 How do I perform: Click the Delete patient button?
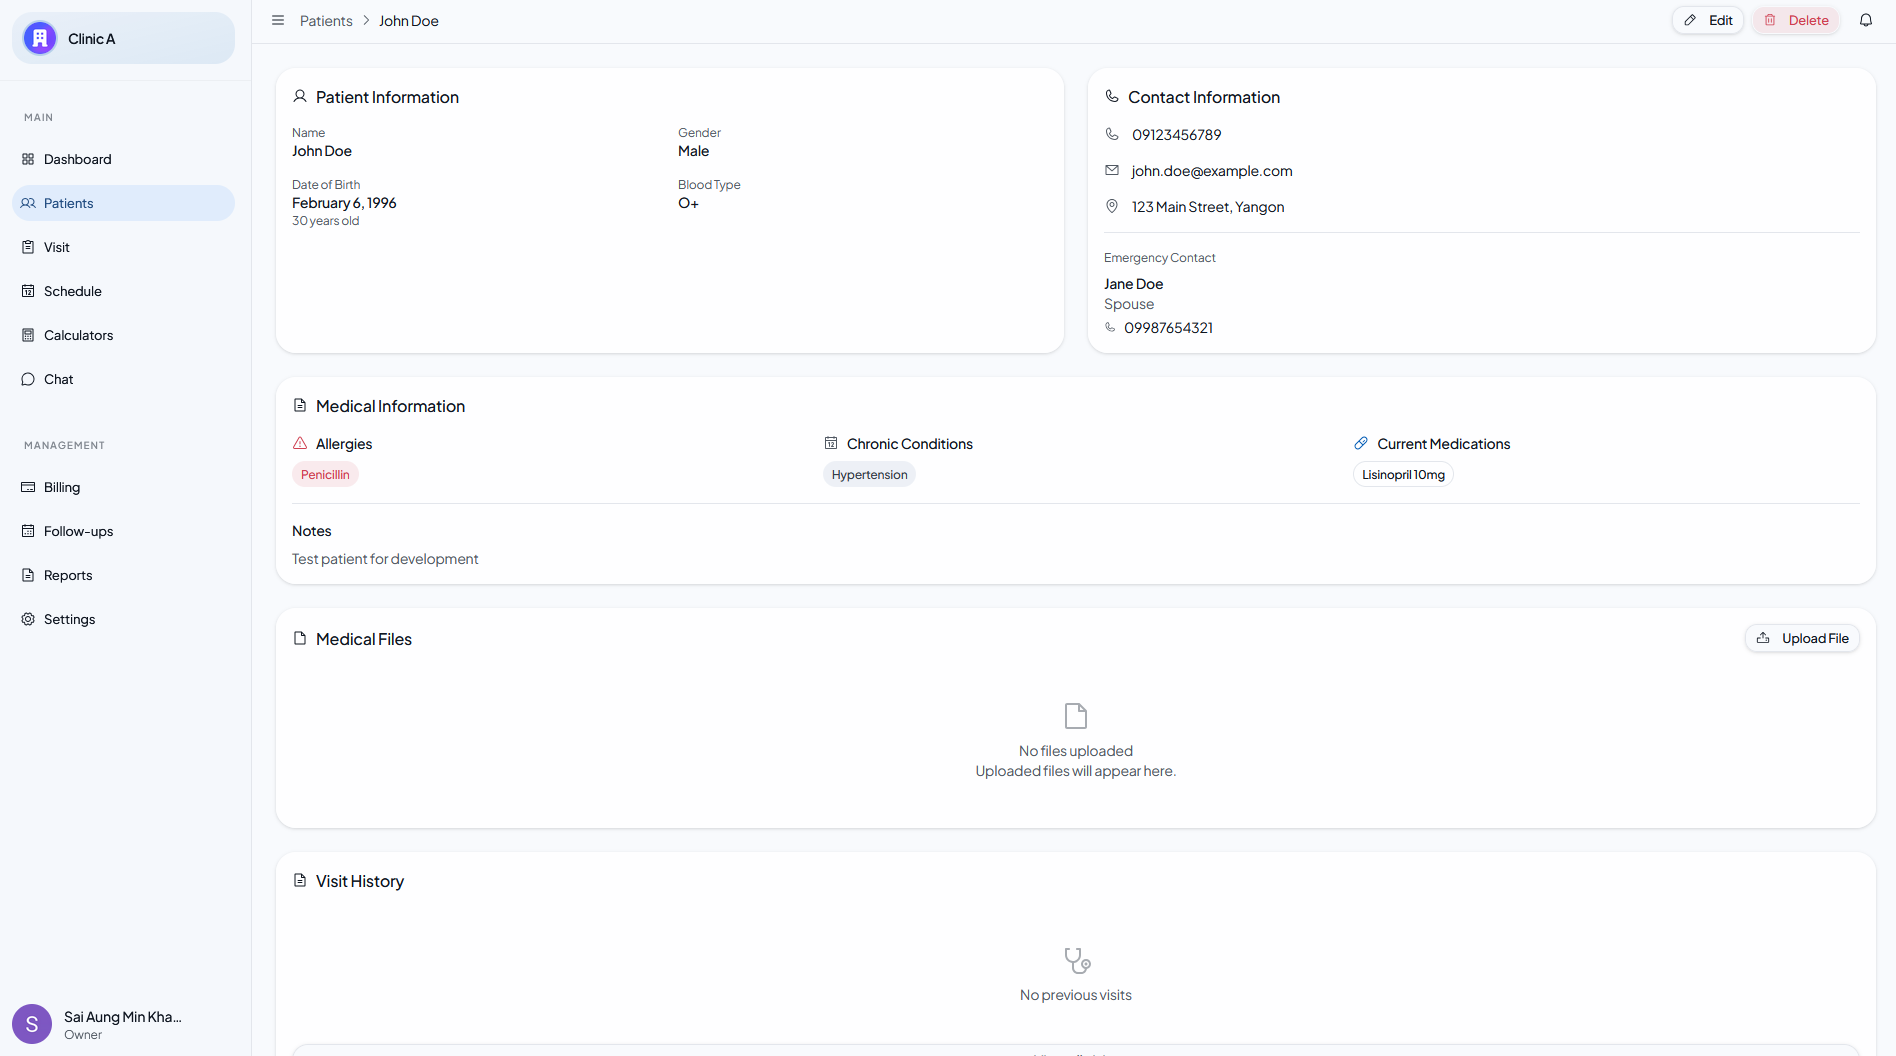pyautogui.click(x=1796, y=20)
